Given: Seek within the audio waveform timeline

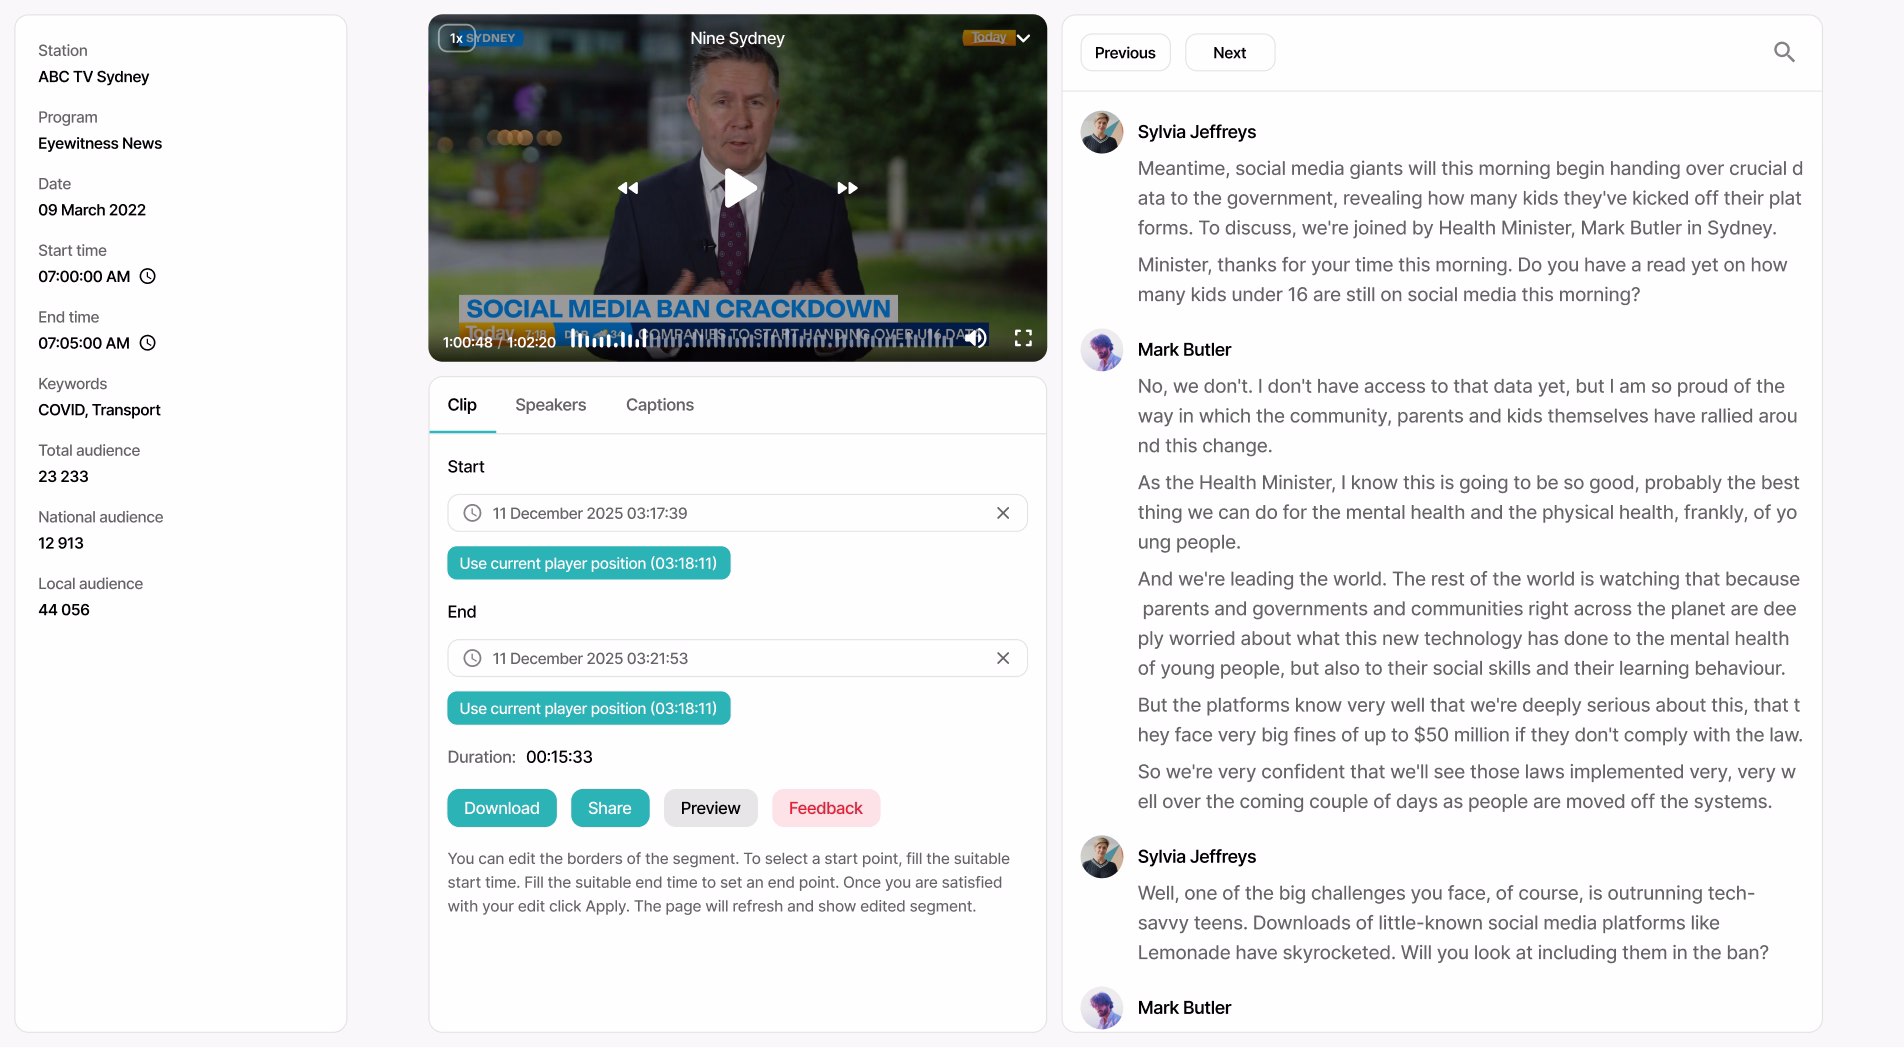Looking at the screenshot, I should click(x=762, y=340).
